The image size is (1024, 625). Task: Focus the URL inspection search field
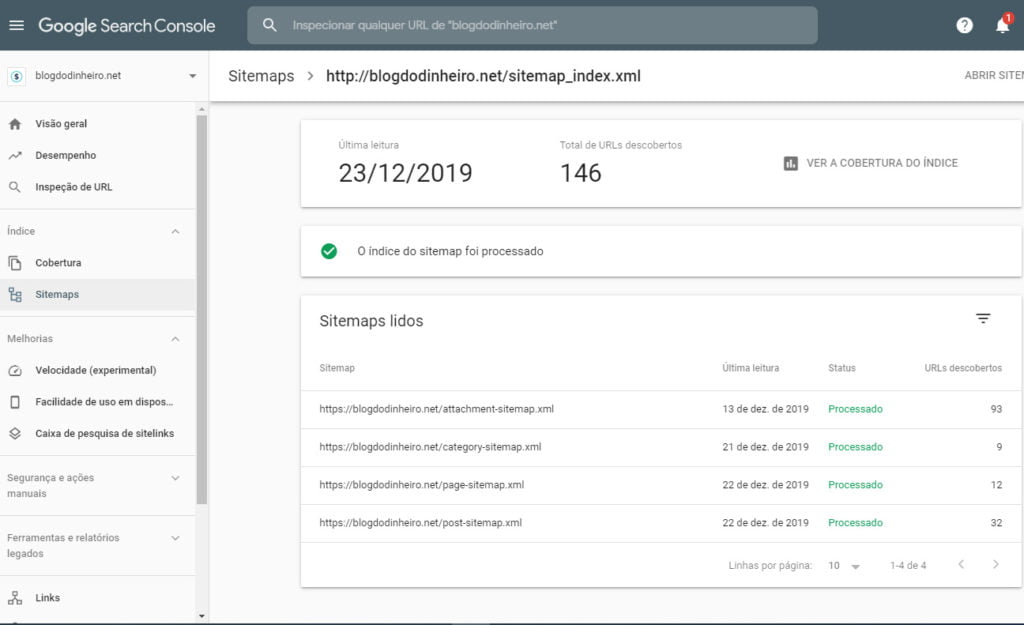tap(532, 25)
